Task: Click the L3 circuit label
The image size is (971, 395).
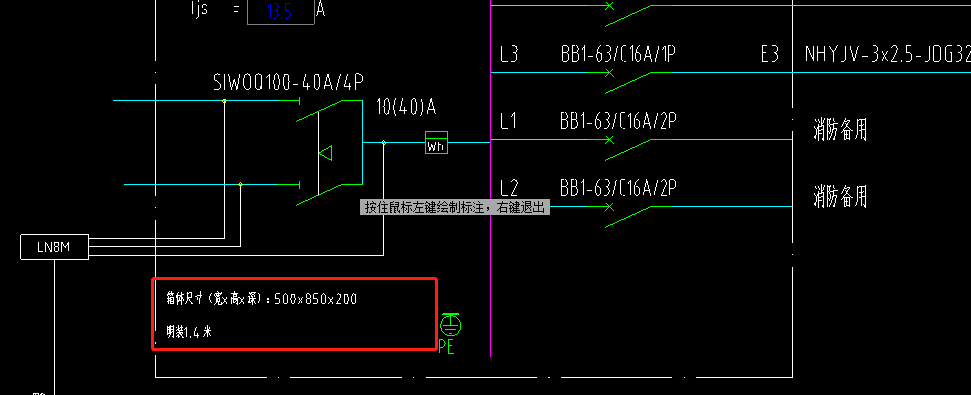Action: [508, 54]
